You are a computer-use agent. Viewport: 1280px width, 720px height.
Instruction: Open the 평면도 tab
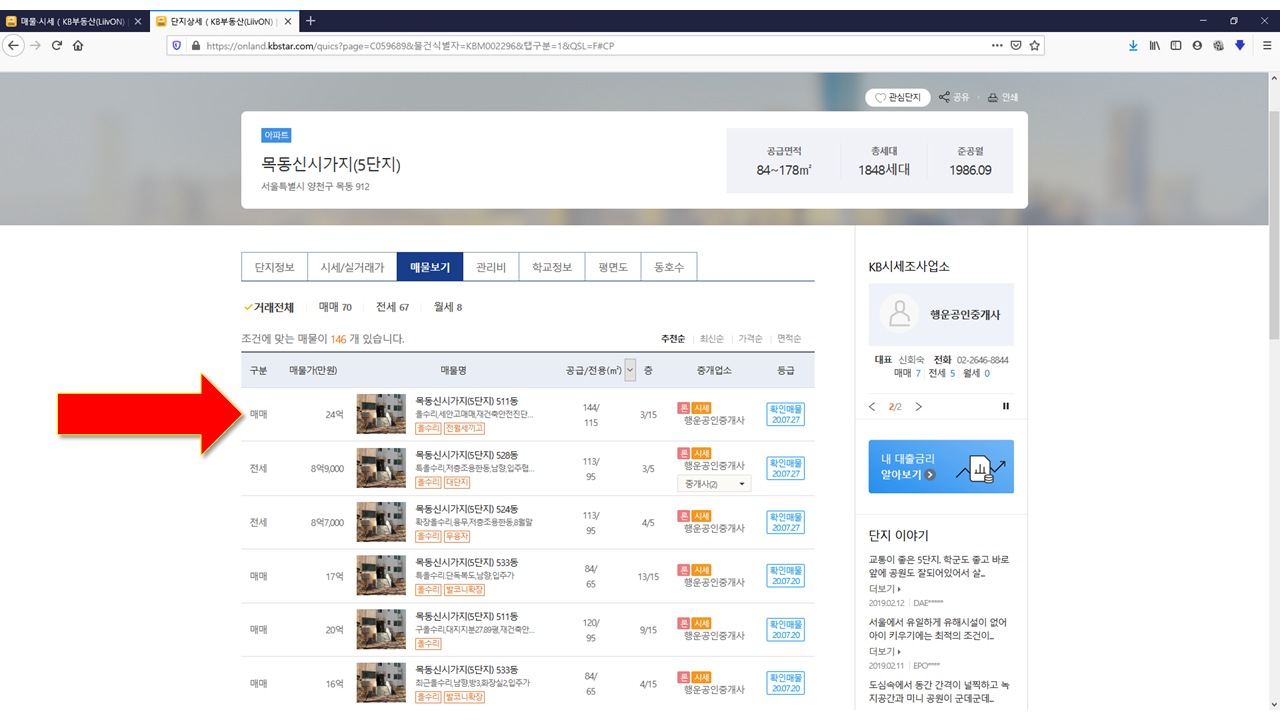[x=613, y=267]
